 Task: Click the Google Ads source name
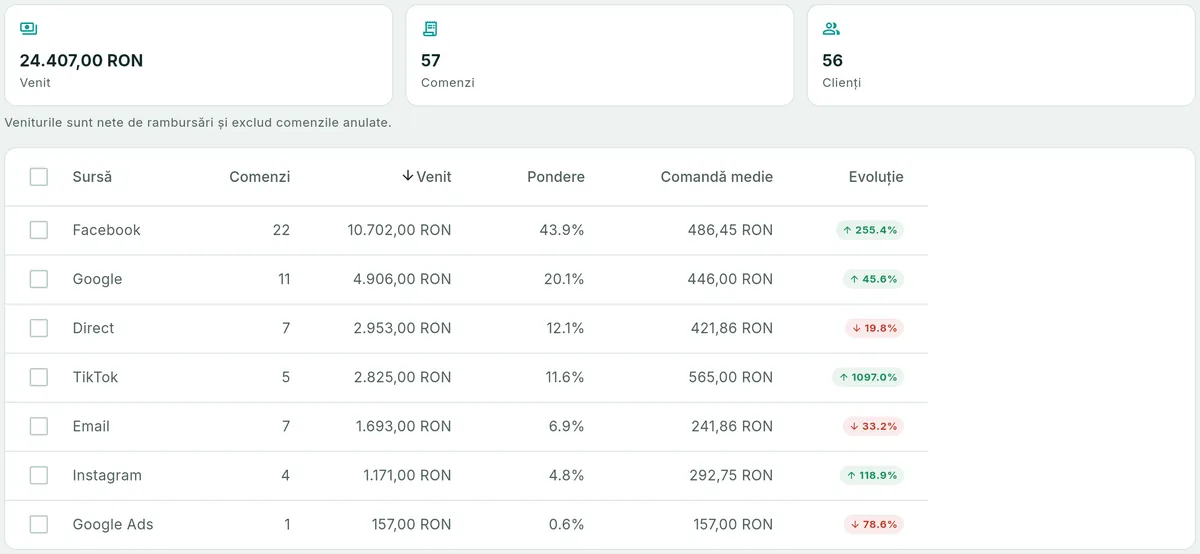113,524
